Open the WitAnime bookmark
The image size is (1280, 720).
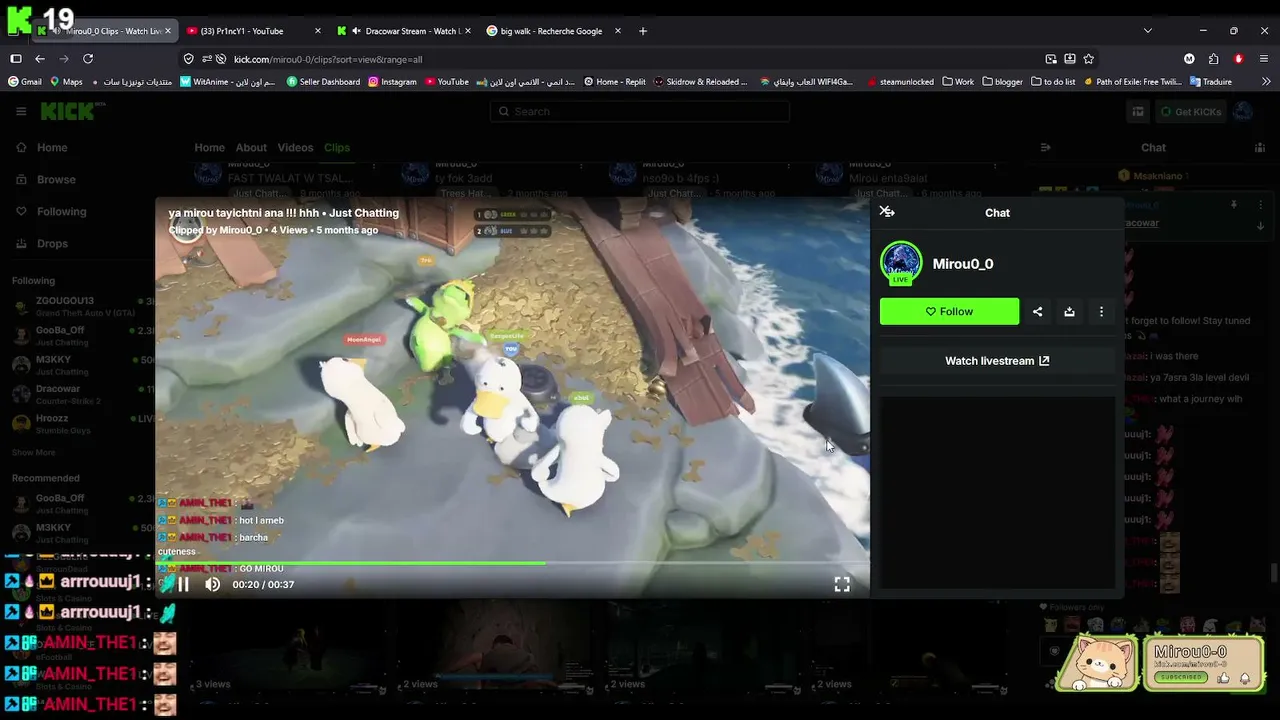[x=227, y=82]
